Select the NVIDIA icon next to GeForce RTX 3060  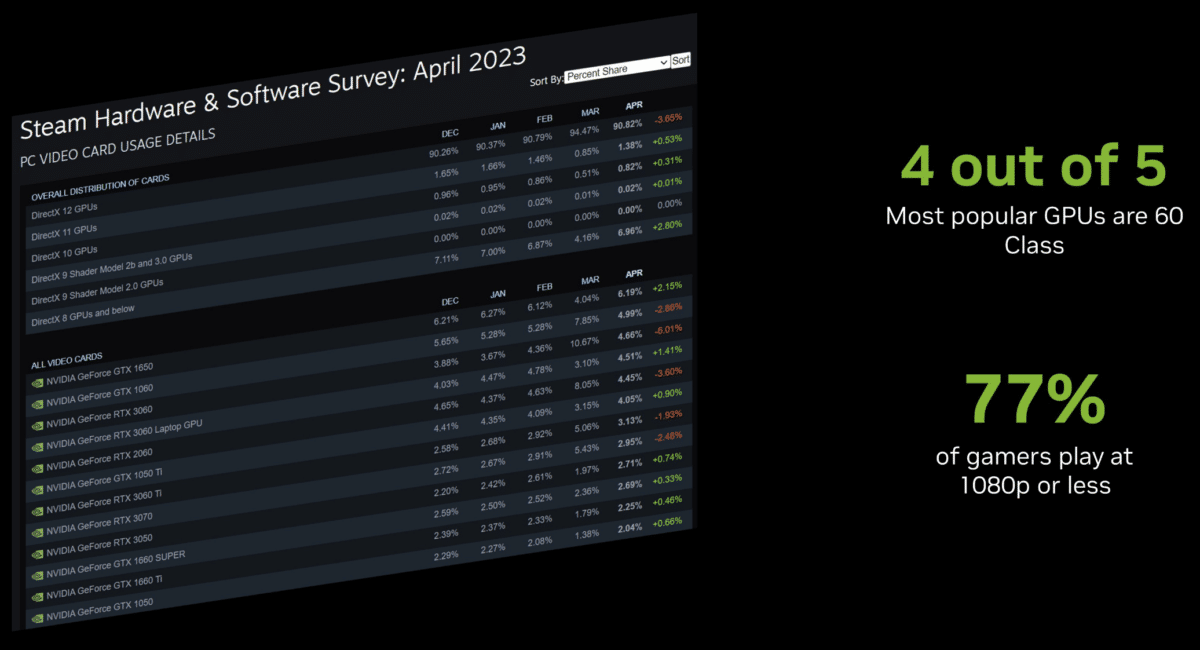pyautogui.click(x=39, y=427)
